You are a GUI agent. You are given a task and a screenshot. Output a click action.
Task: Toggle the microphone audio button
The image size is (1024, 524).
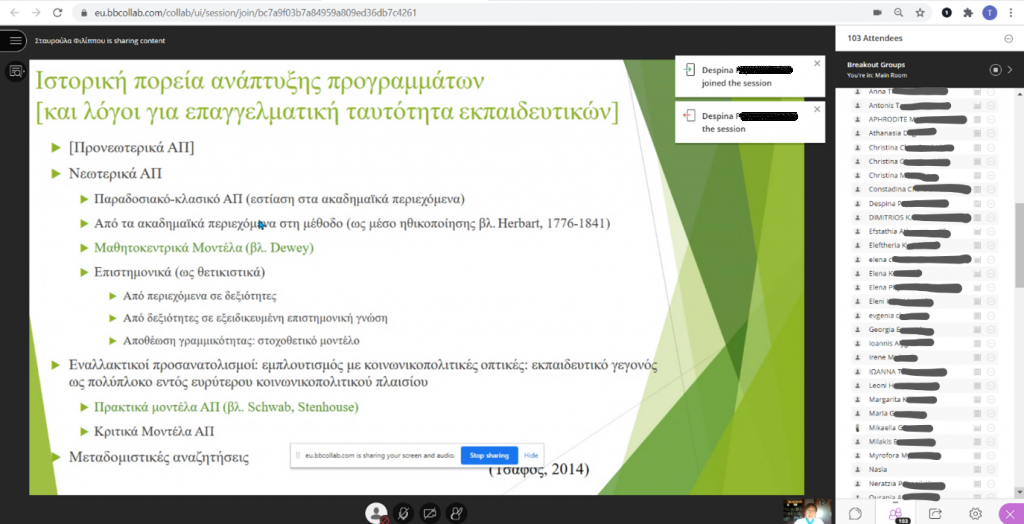(x=404, y=513)
